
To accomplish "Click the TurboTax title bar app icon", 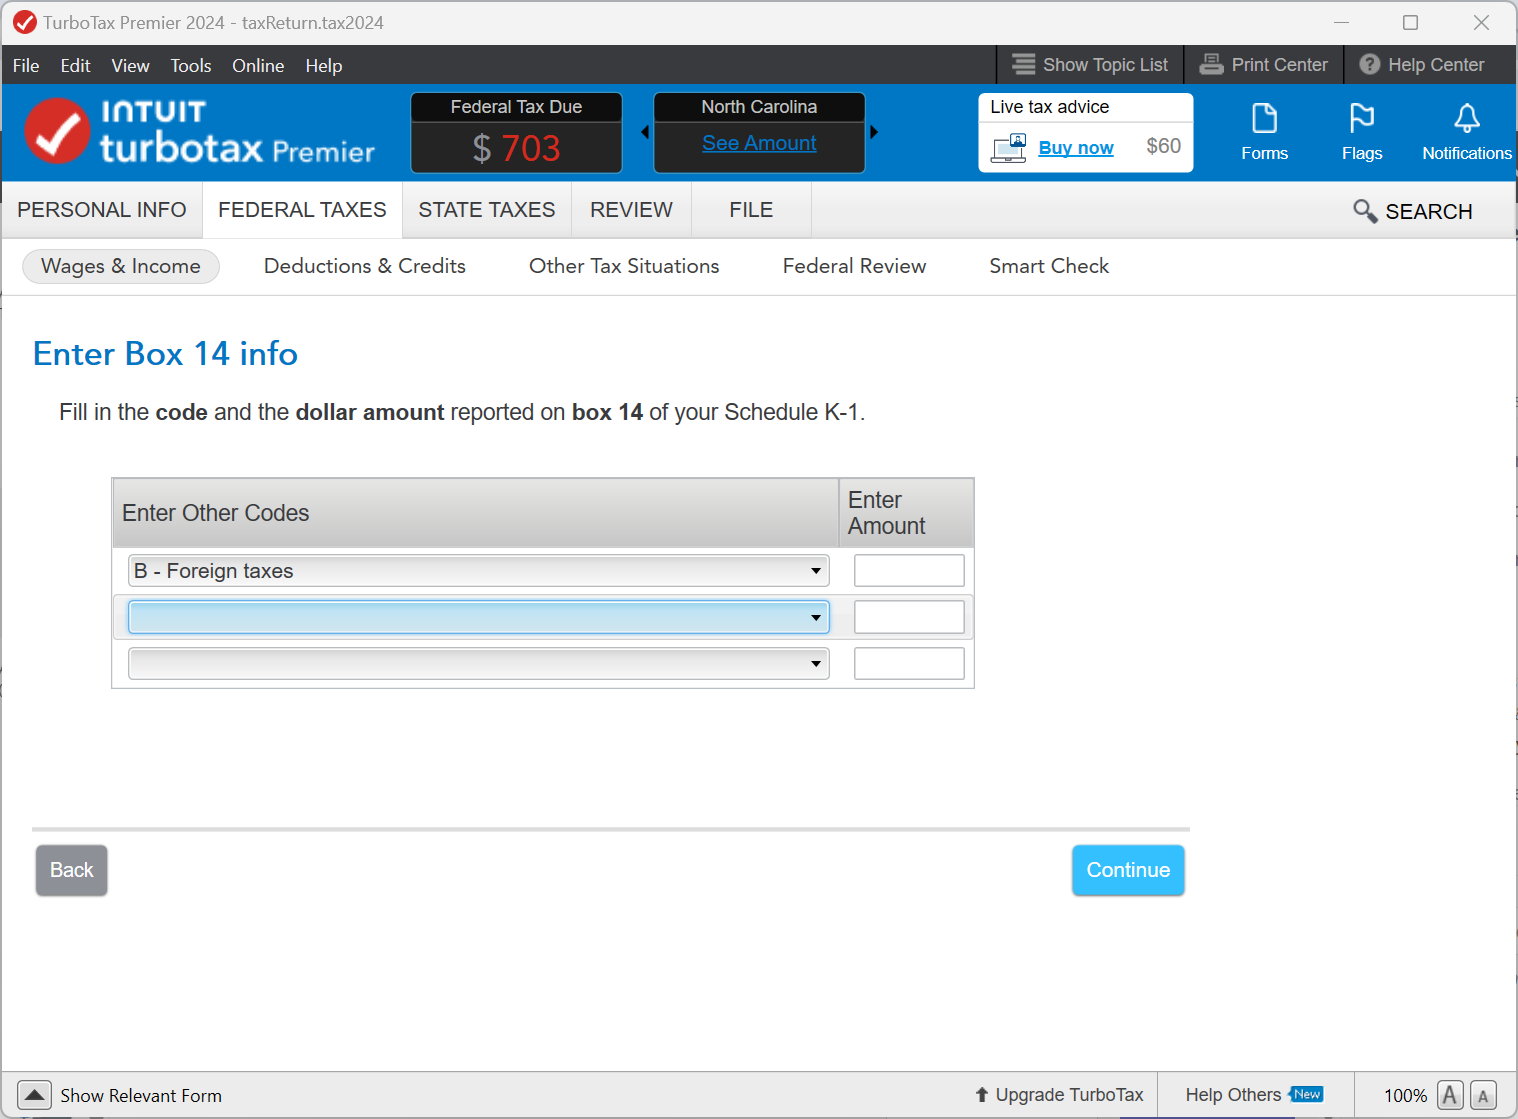I will 25,22.
